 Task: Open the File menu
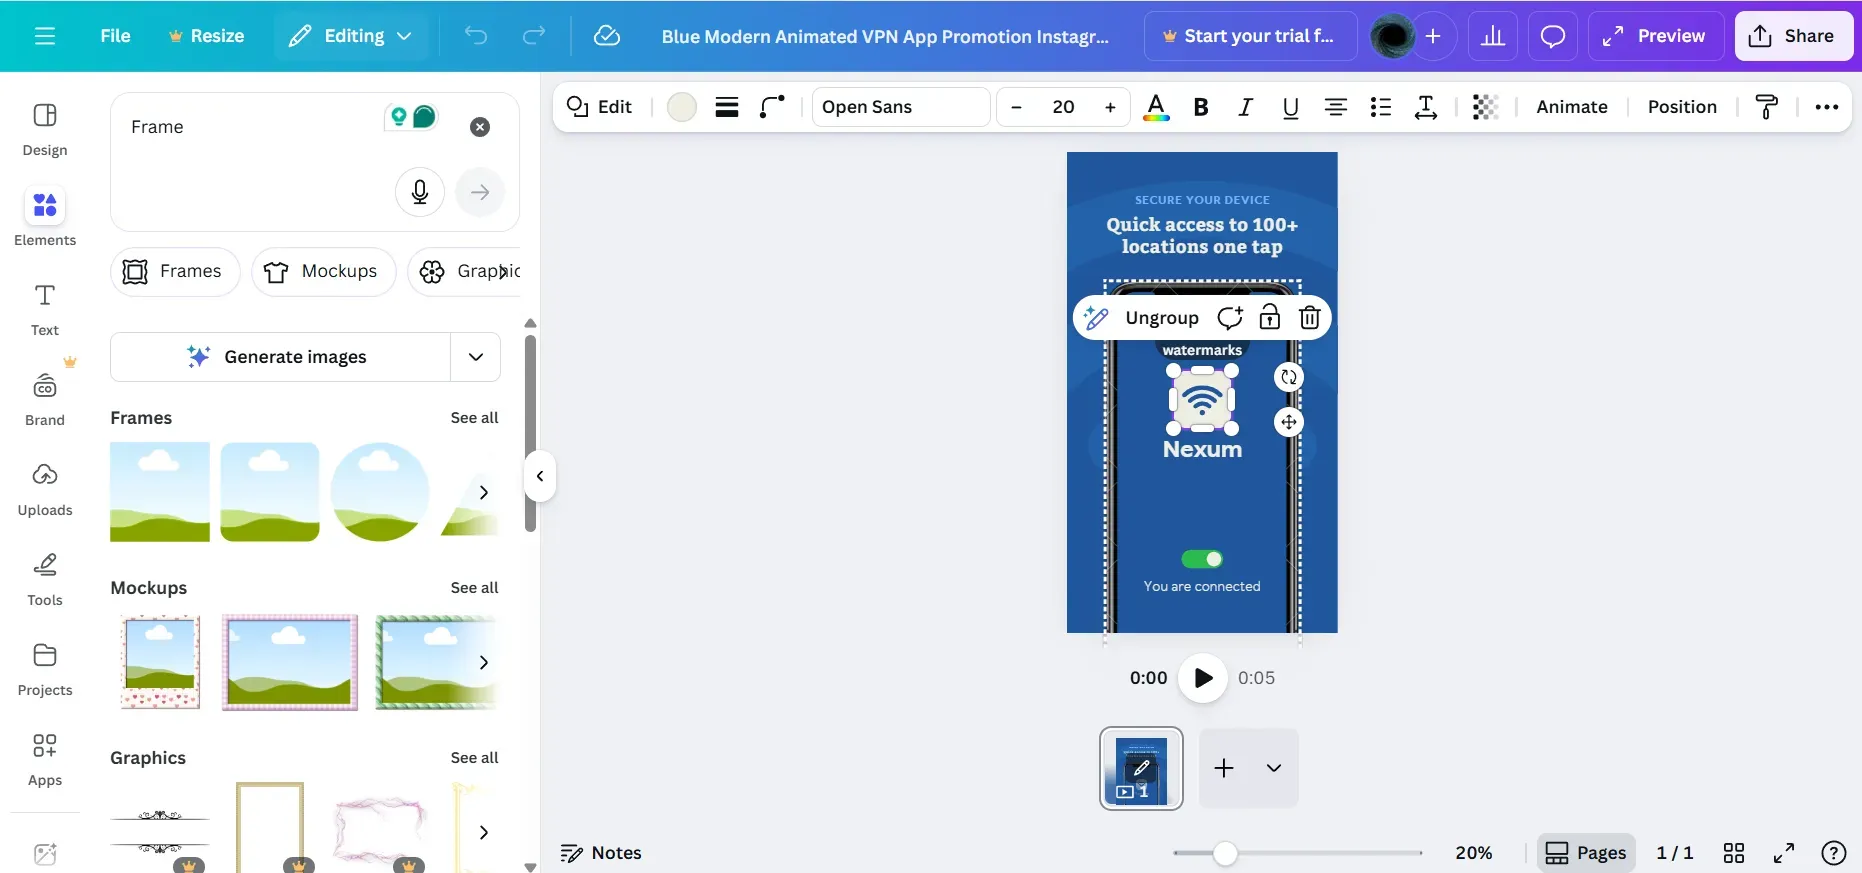115,36
